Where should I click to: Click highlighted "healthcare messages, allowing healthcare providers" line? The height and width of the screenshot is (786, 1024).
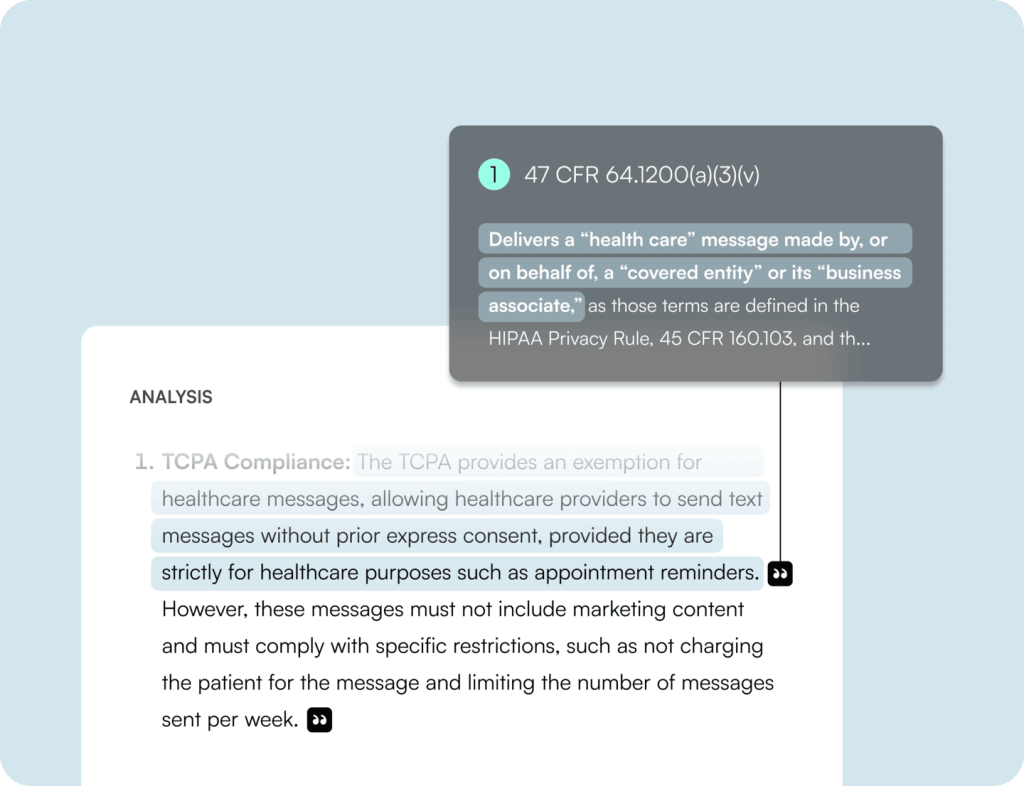pyautogui.click(x=462, y=499)
